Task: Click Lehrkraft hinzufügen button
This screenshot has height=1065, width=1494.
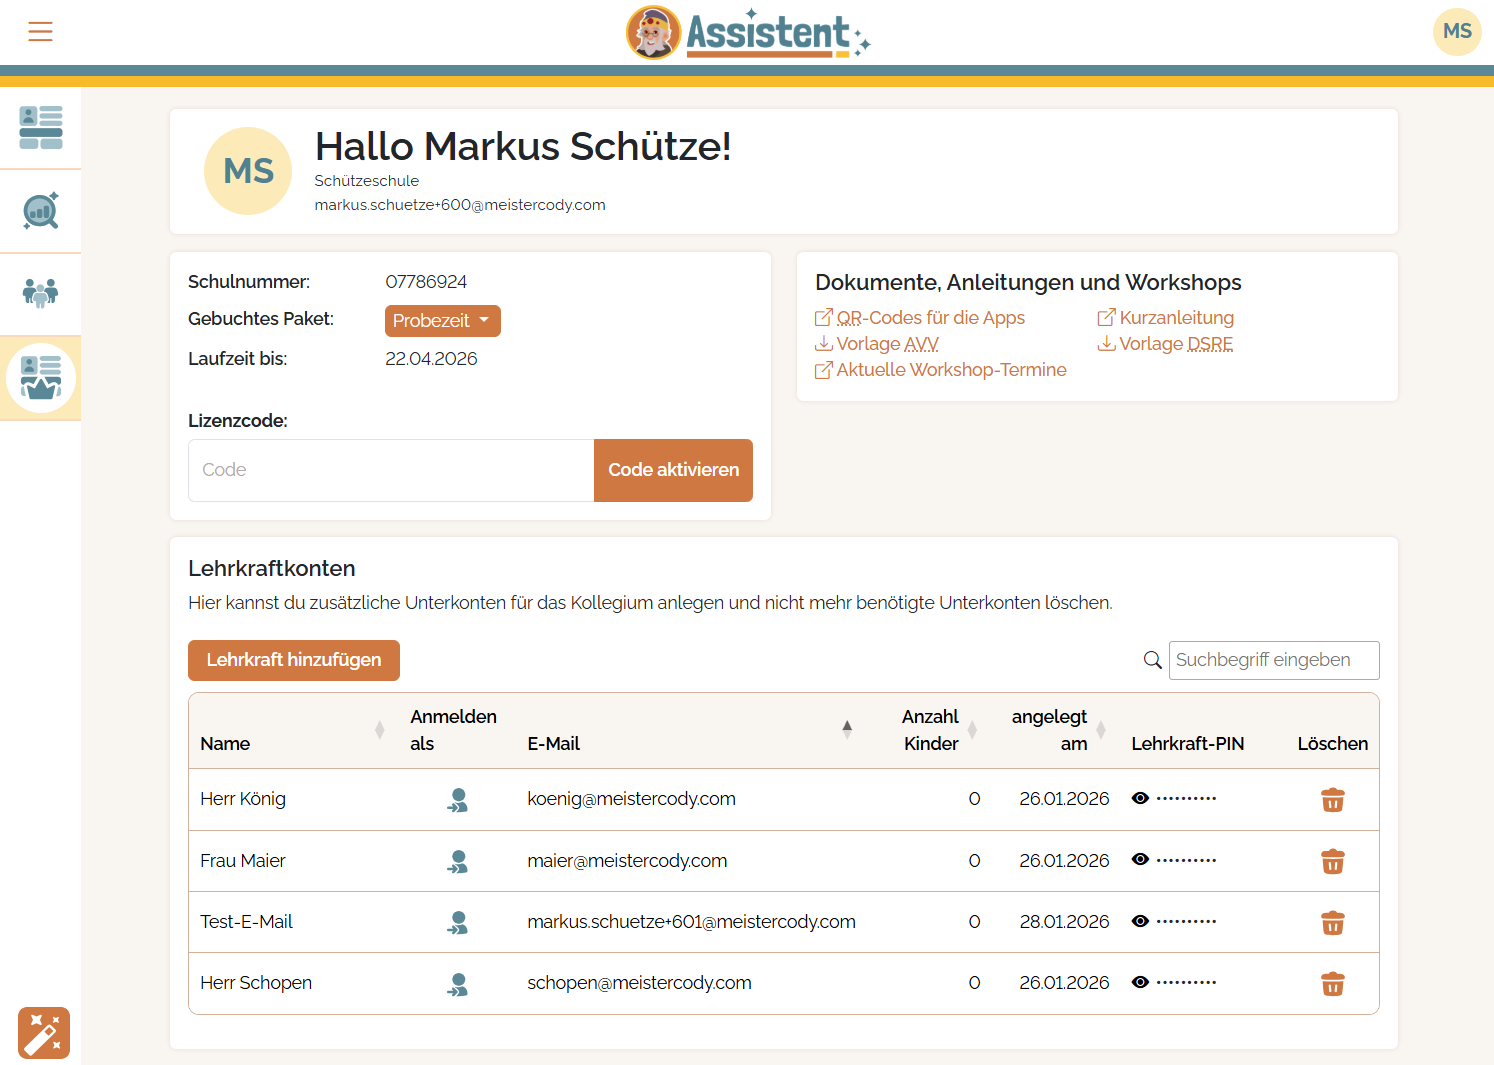Action: pyautogui.click(x=294, y=660)
